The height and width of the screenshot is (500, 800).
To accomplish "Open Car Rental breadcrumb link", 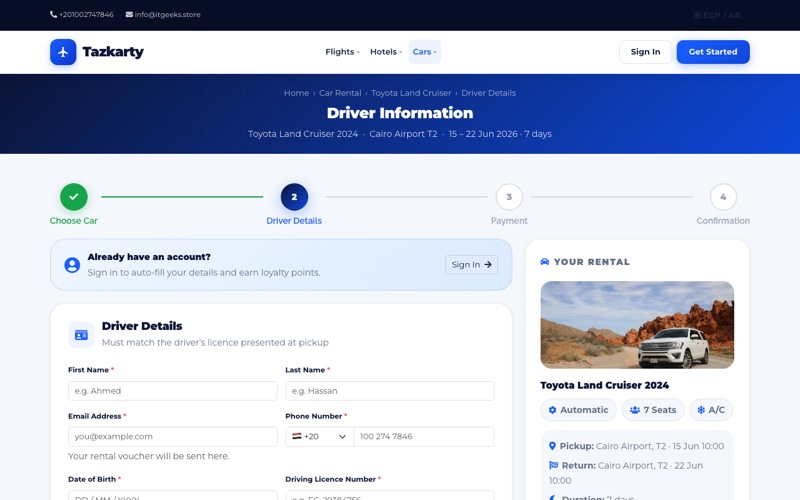I will pyautogui.click(x=340, y=93).
